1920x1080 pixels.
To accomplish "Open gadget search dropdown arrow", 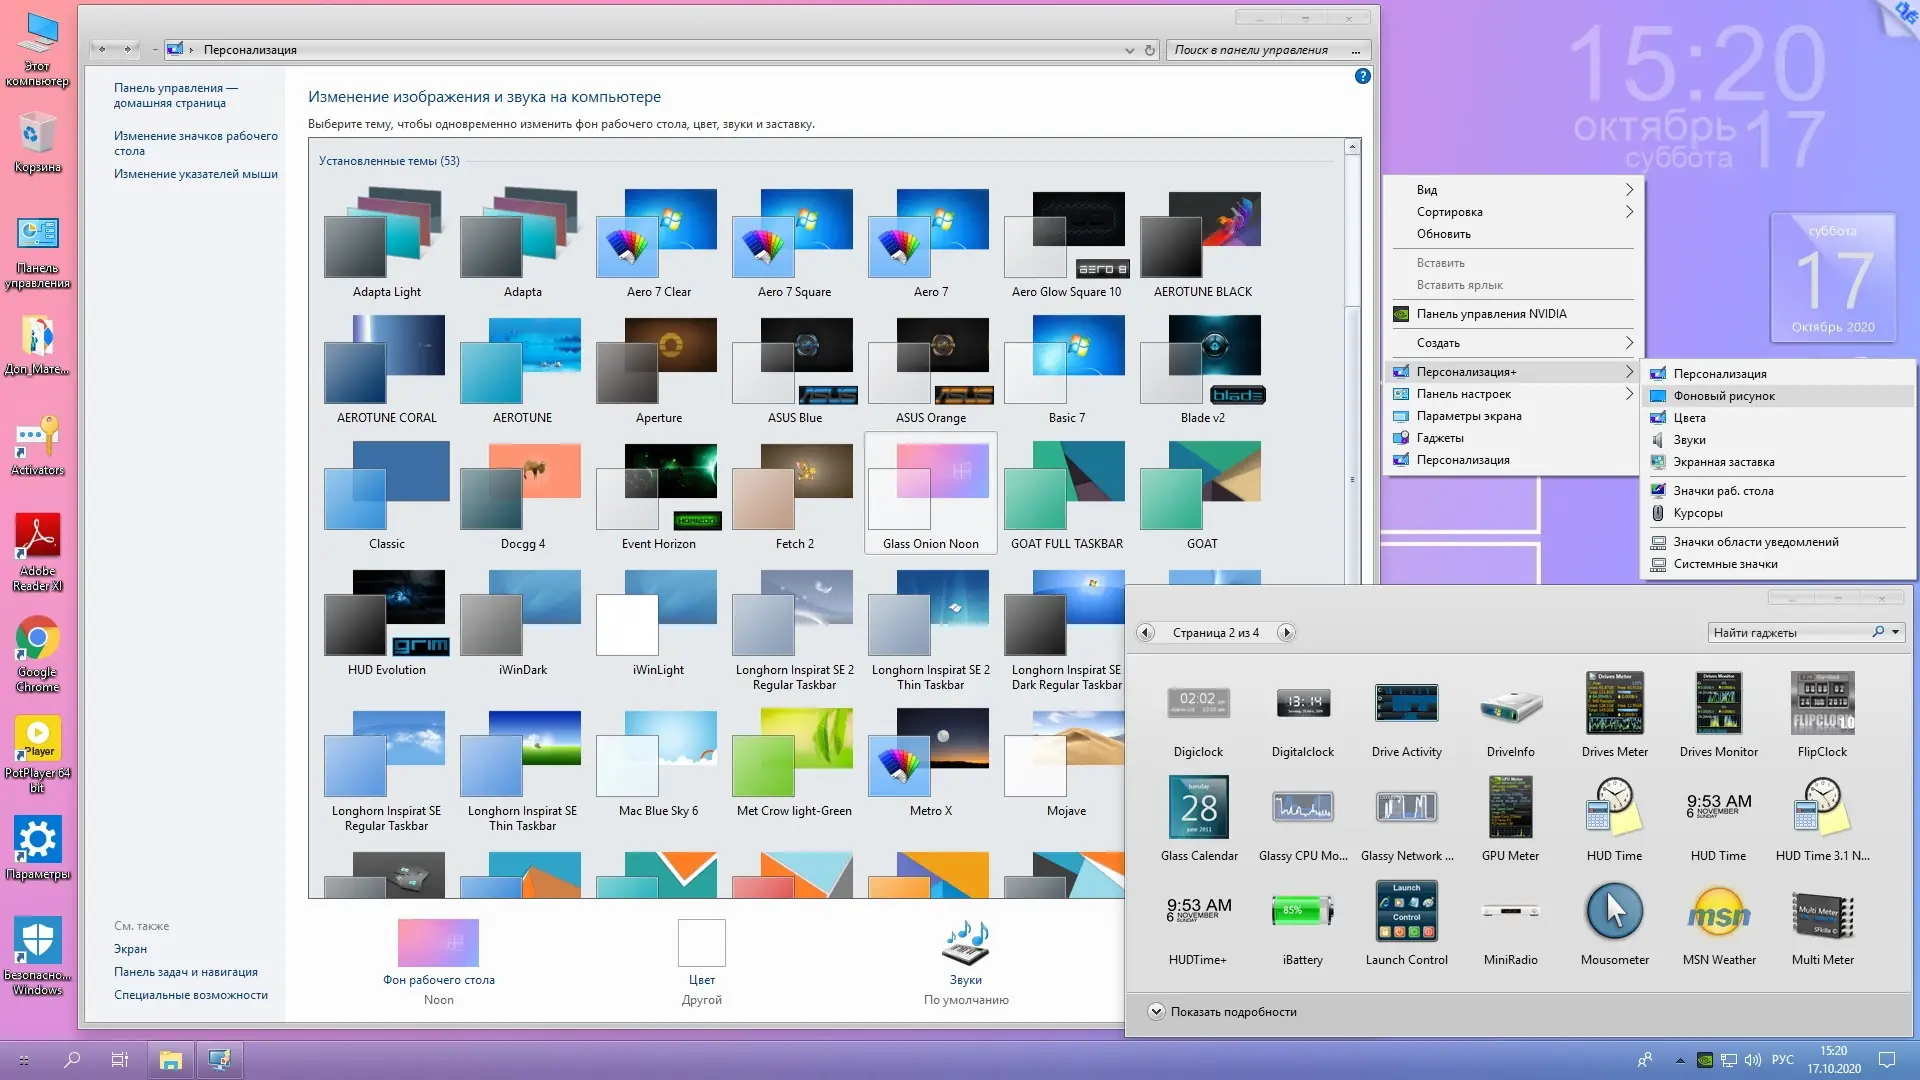I will point(1895,632).
